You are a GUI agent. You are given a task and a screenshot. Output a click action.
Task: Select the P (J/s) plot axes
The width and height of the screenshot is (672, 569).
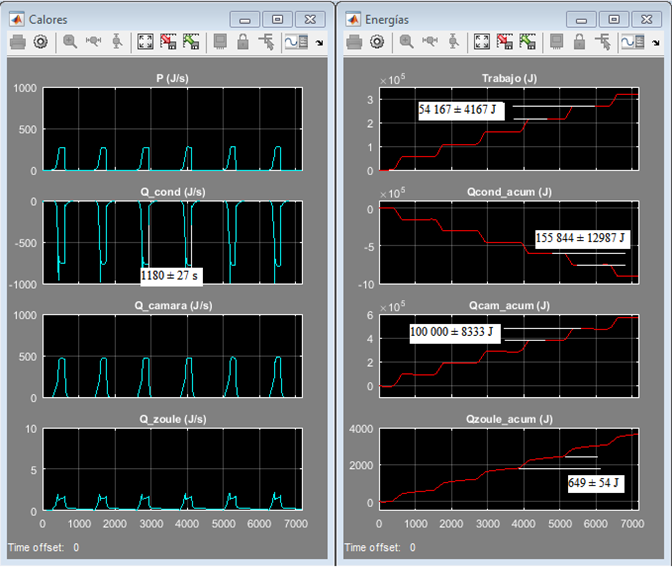click(x=173, y=129)
